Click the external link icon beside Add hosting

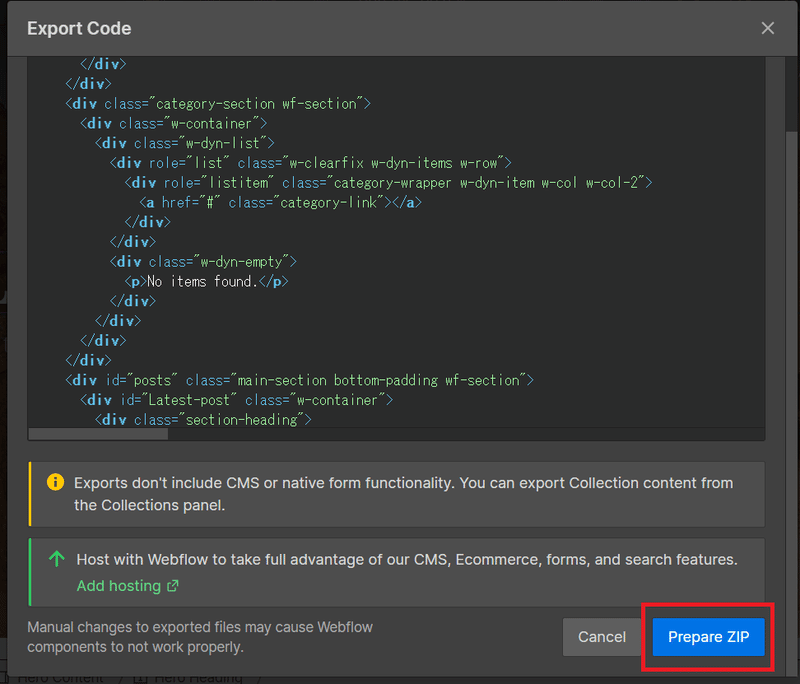pos(173,586)
